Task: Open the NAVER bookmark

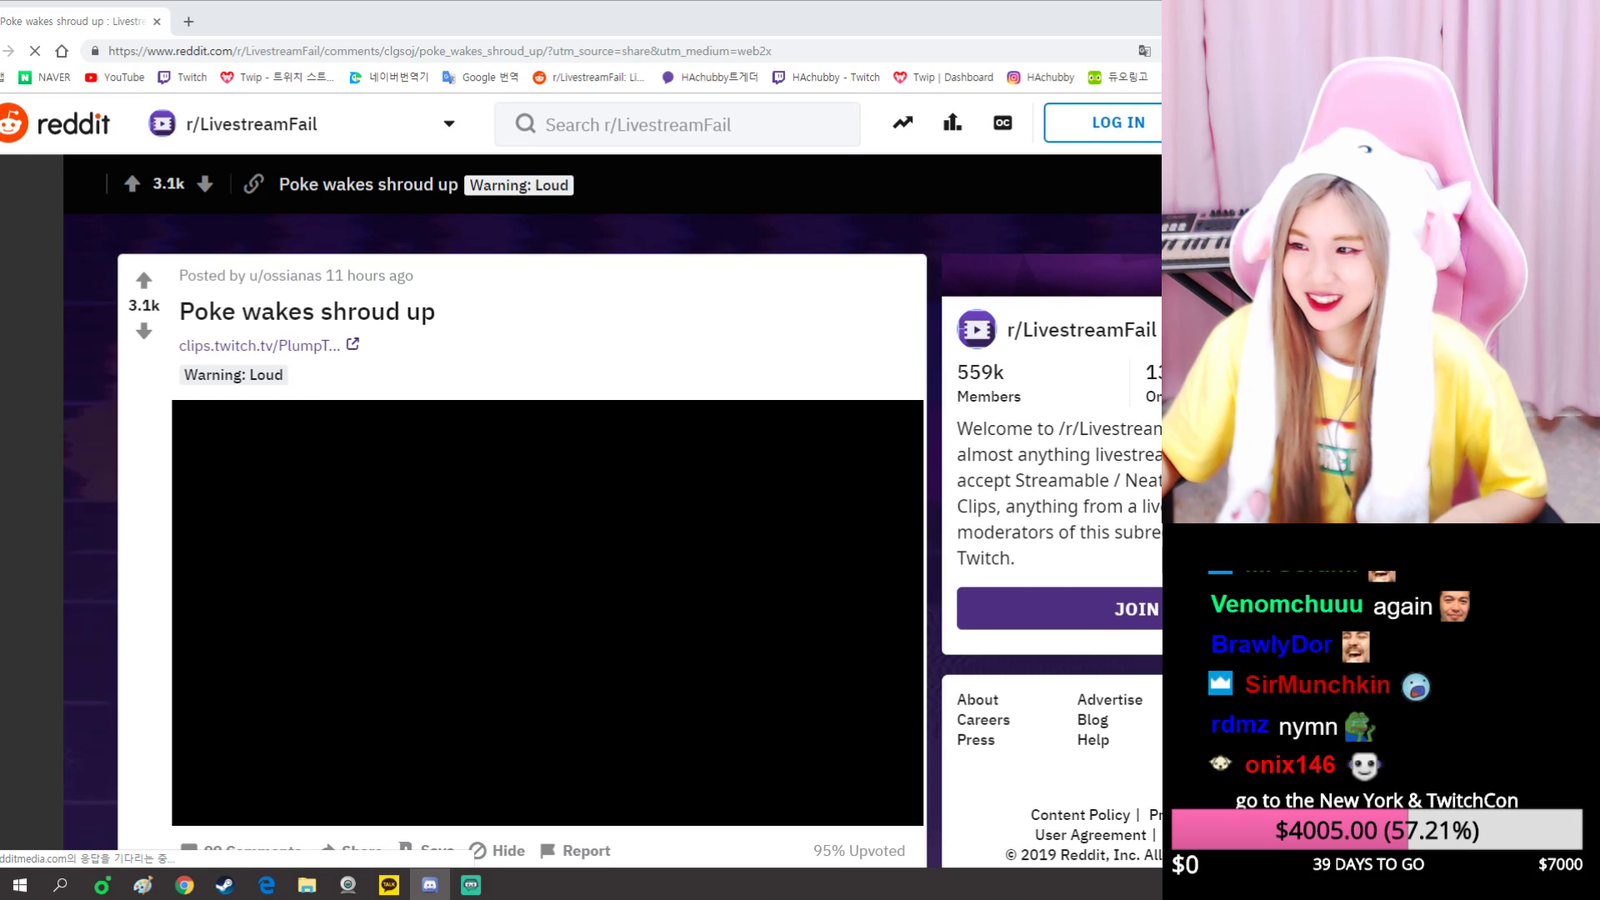Action: (45, 77)
